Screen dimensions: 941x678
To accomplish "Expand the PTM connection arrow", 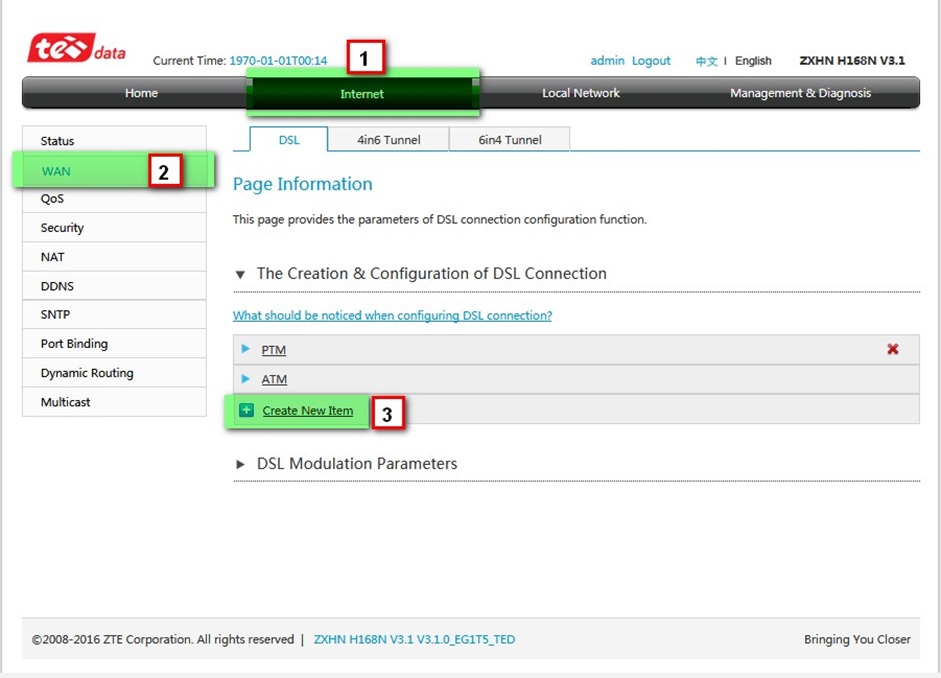I will coord(247,349).
